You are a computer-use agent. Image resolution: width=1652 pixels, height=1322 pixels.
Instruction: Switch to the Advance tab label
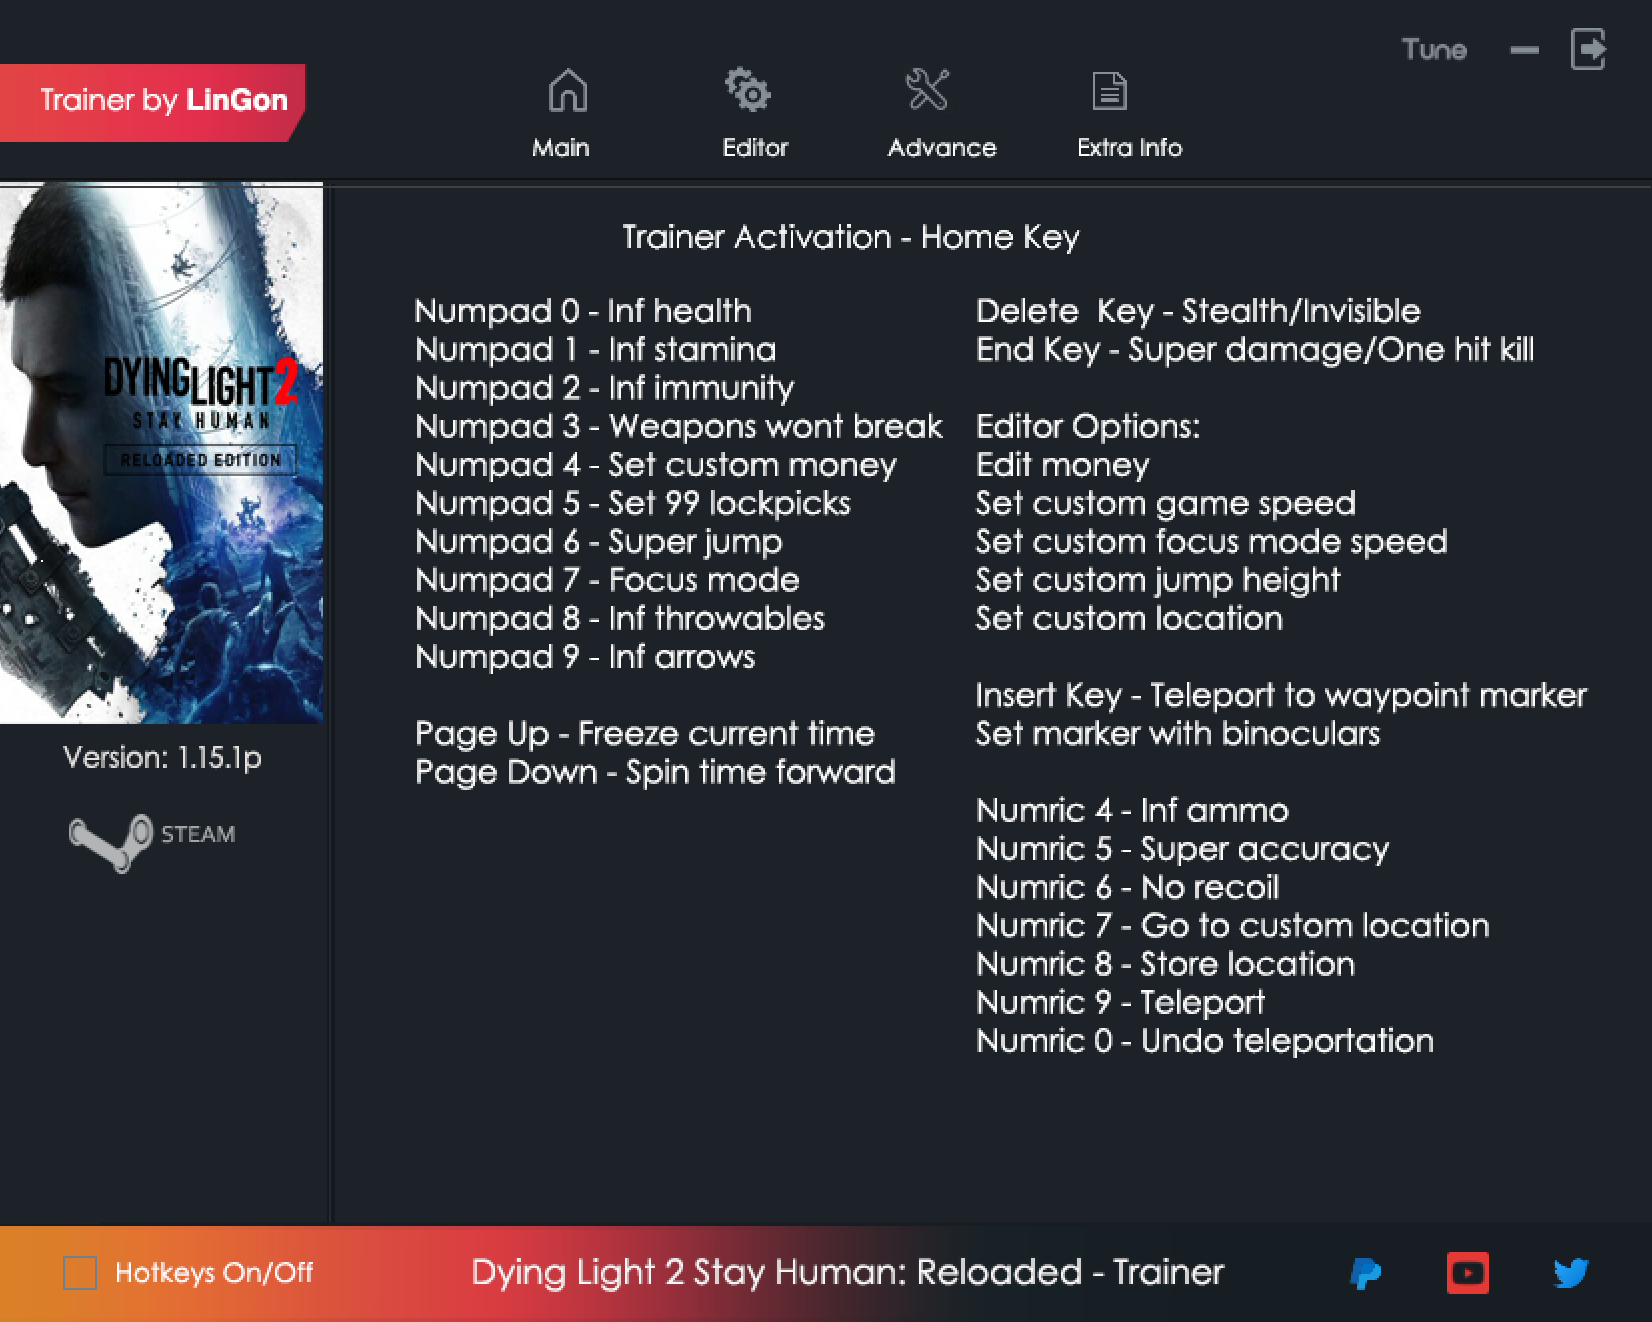(942, 148)
